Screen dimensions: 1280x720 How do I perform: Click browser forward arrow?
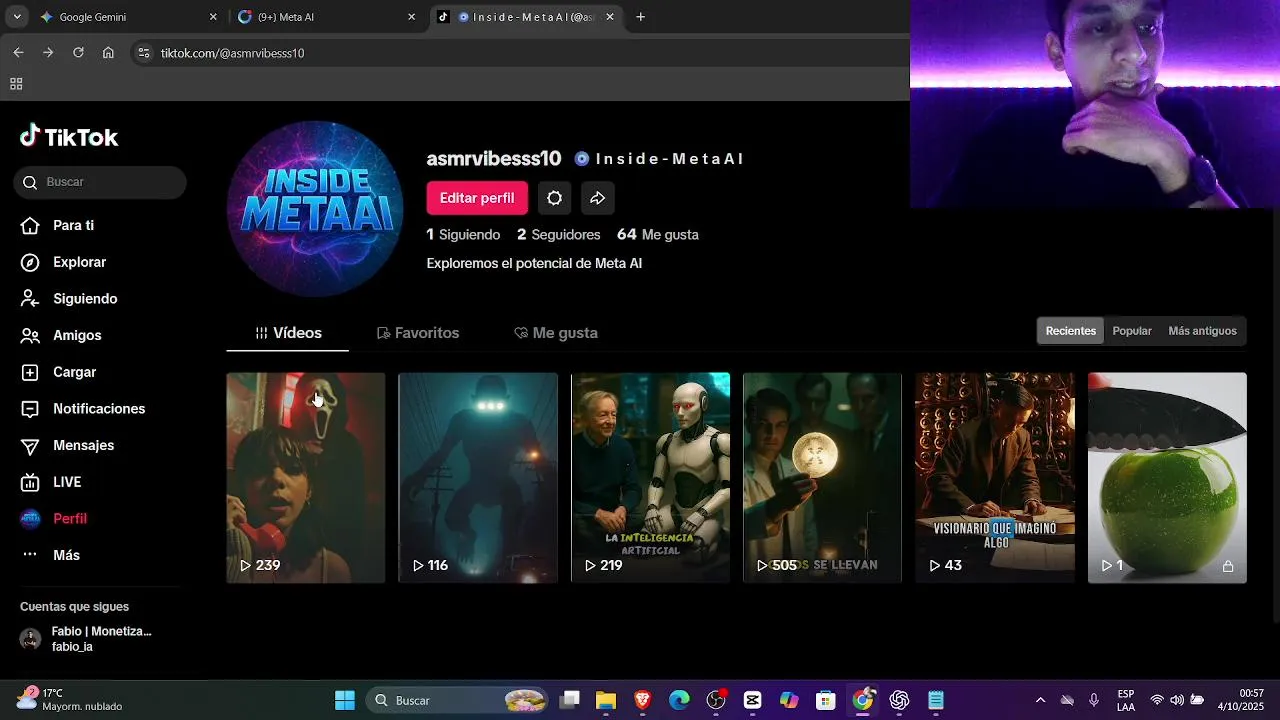coord(48,53)
